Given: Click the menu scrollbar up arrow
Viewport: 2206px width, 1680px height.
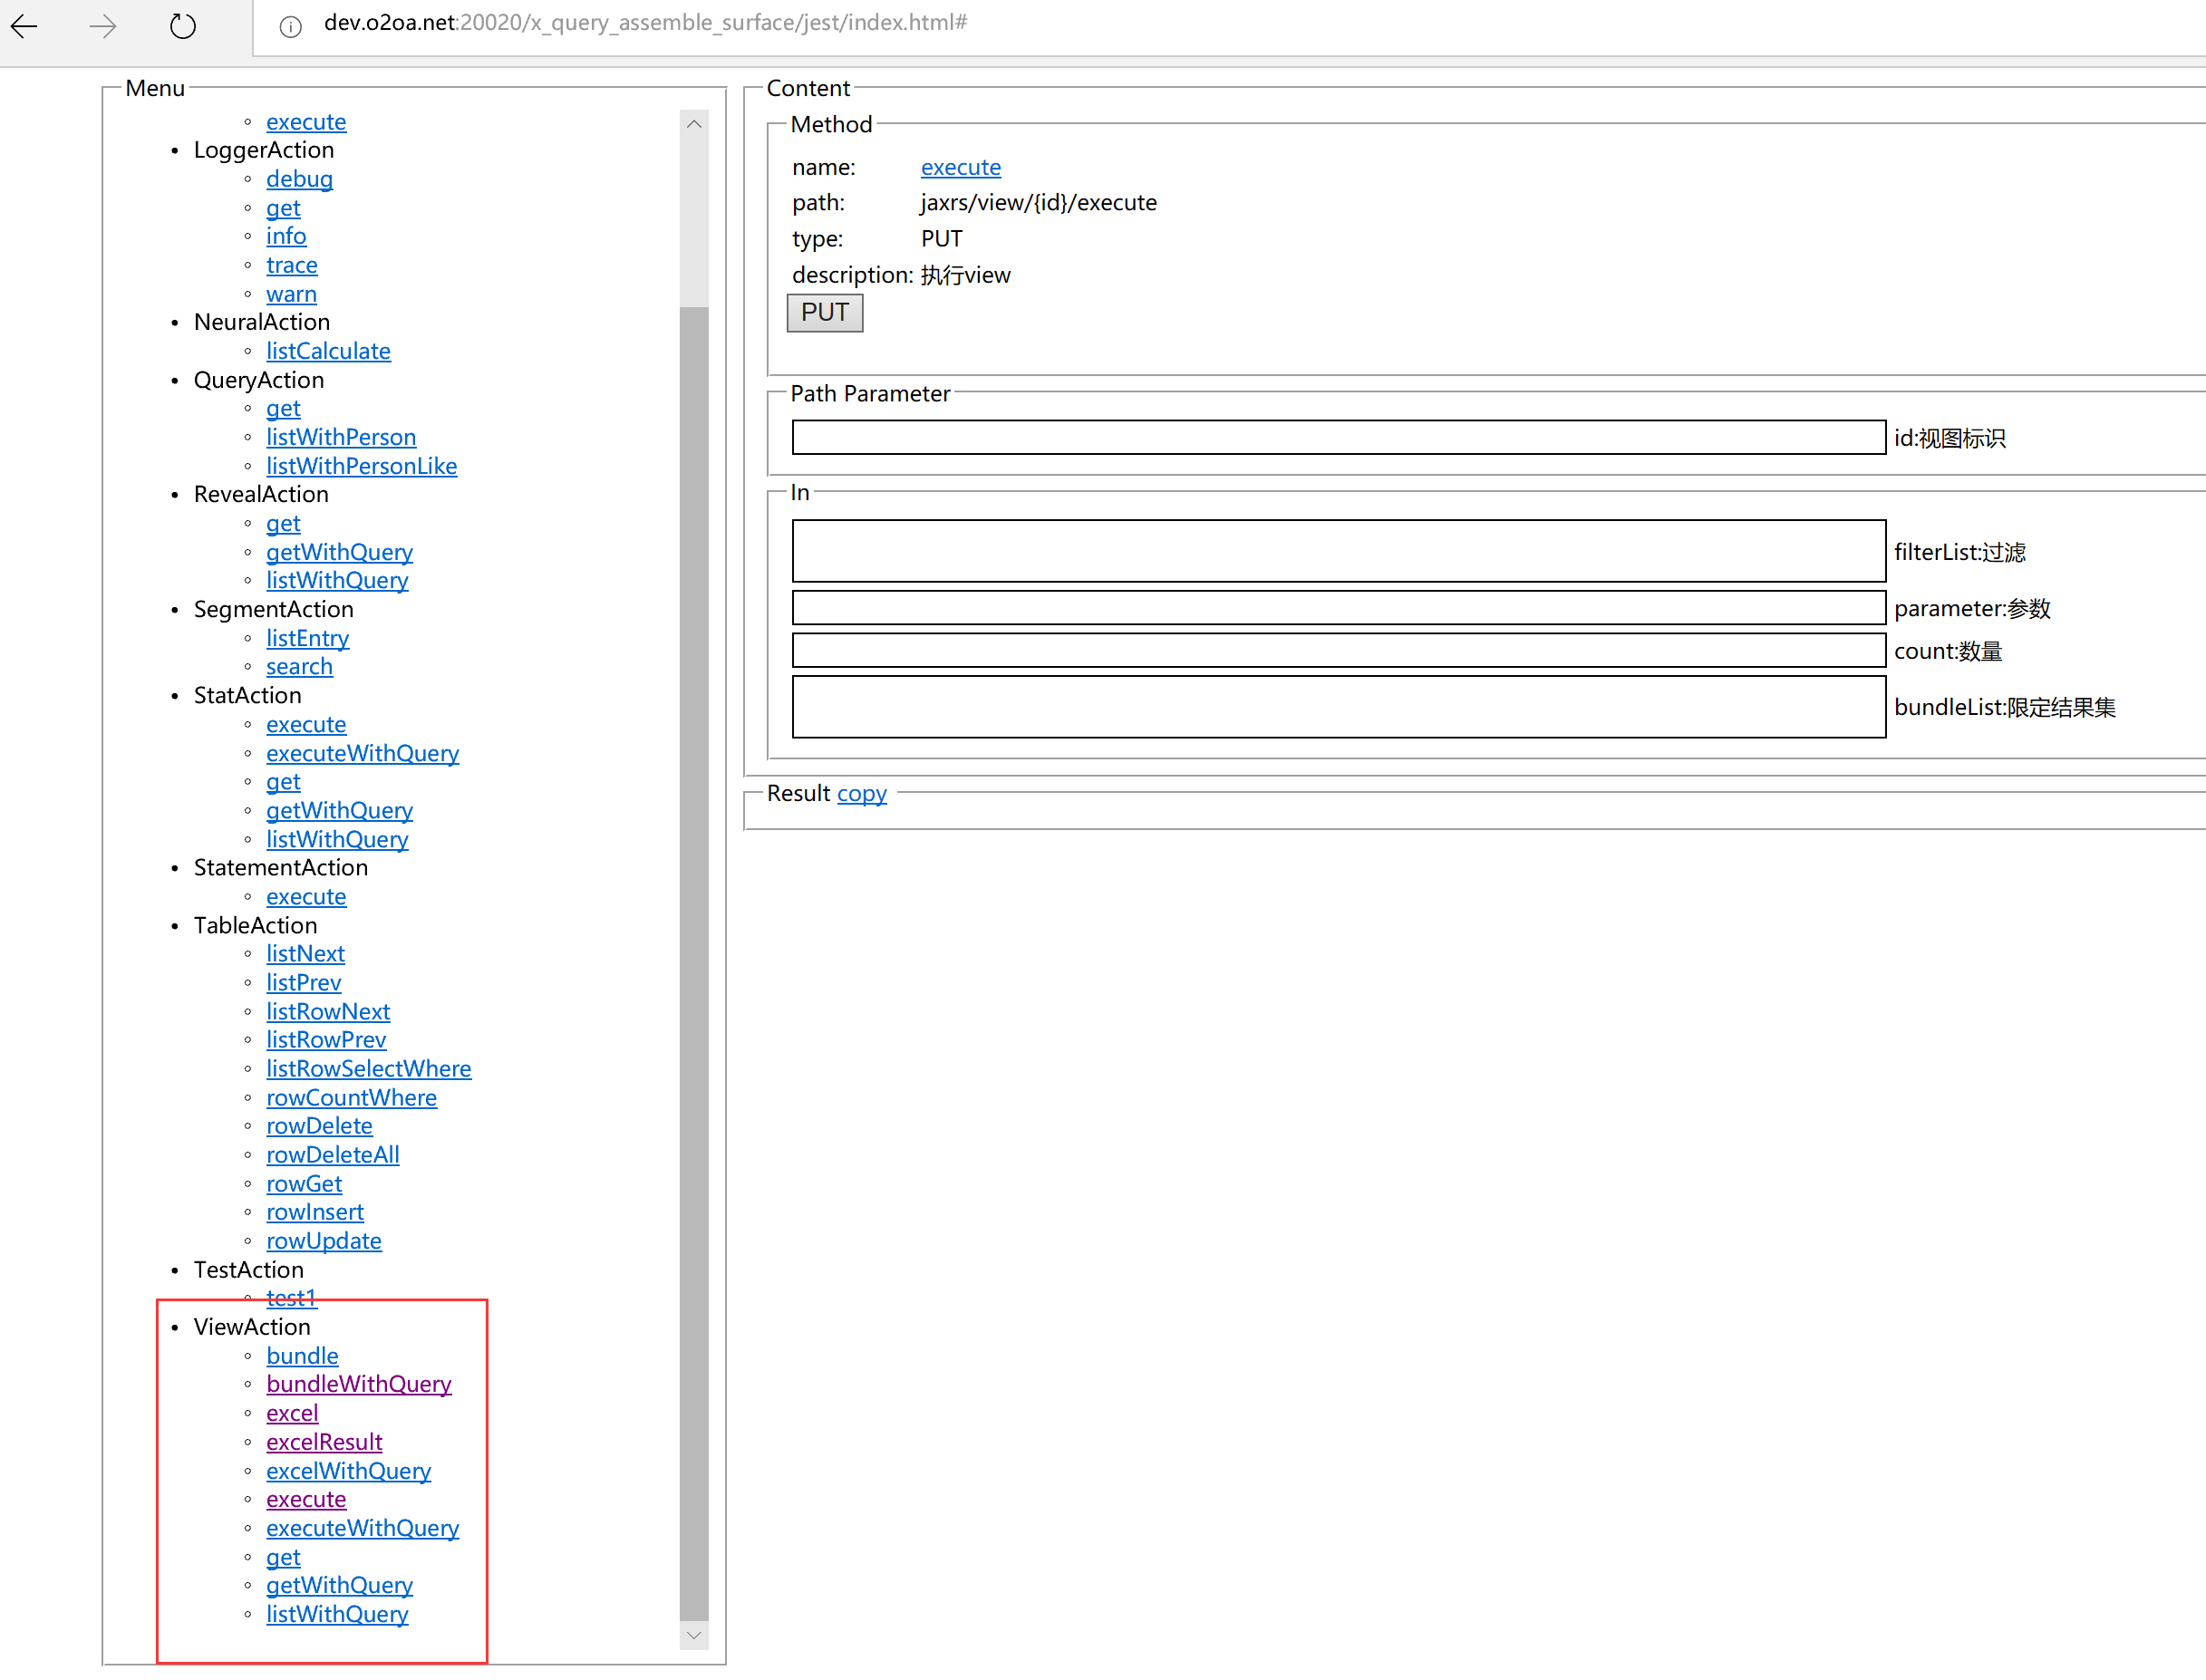Looking at the screenshot, I should click(694, 124).
